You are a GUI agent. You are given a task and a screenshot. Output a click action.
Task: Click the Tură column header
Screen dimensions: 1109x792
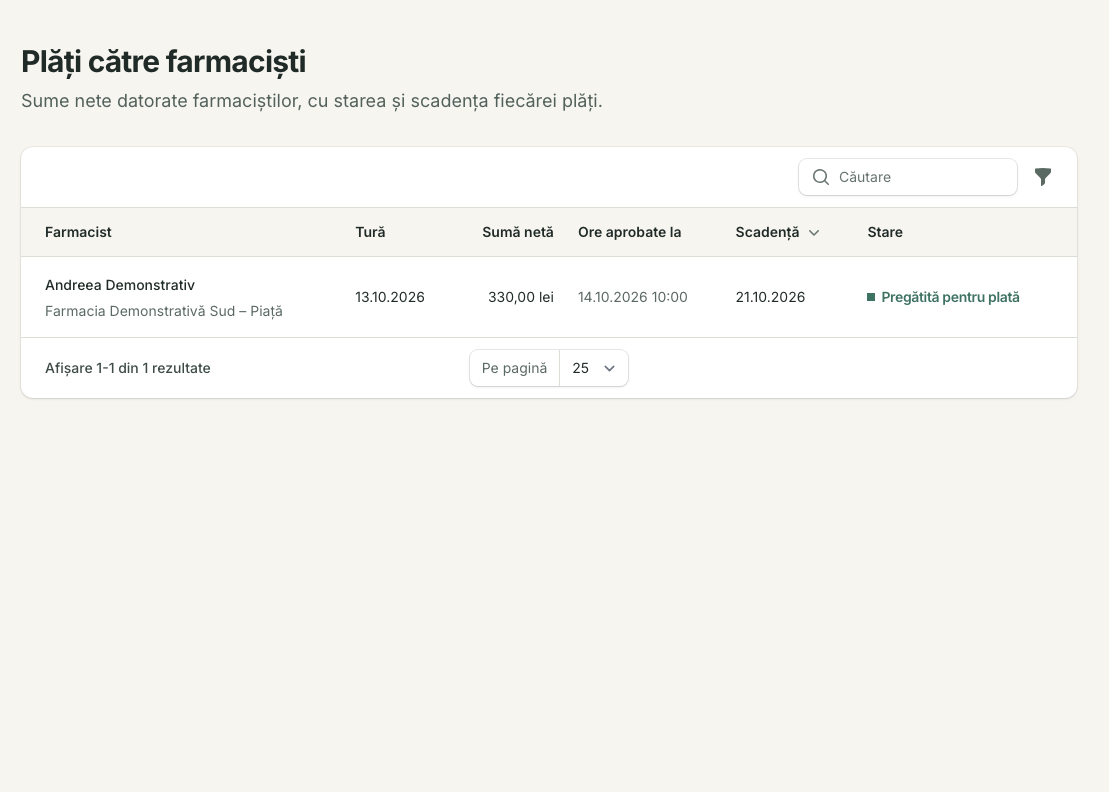tap(371, 232)
